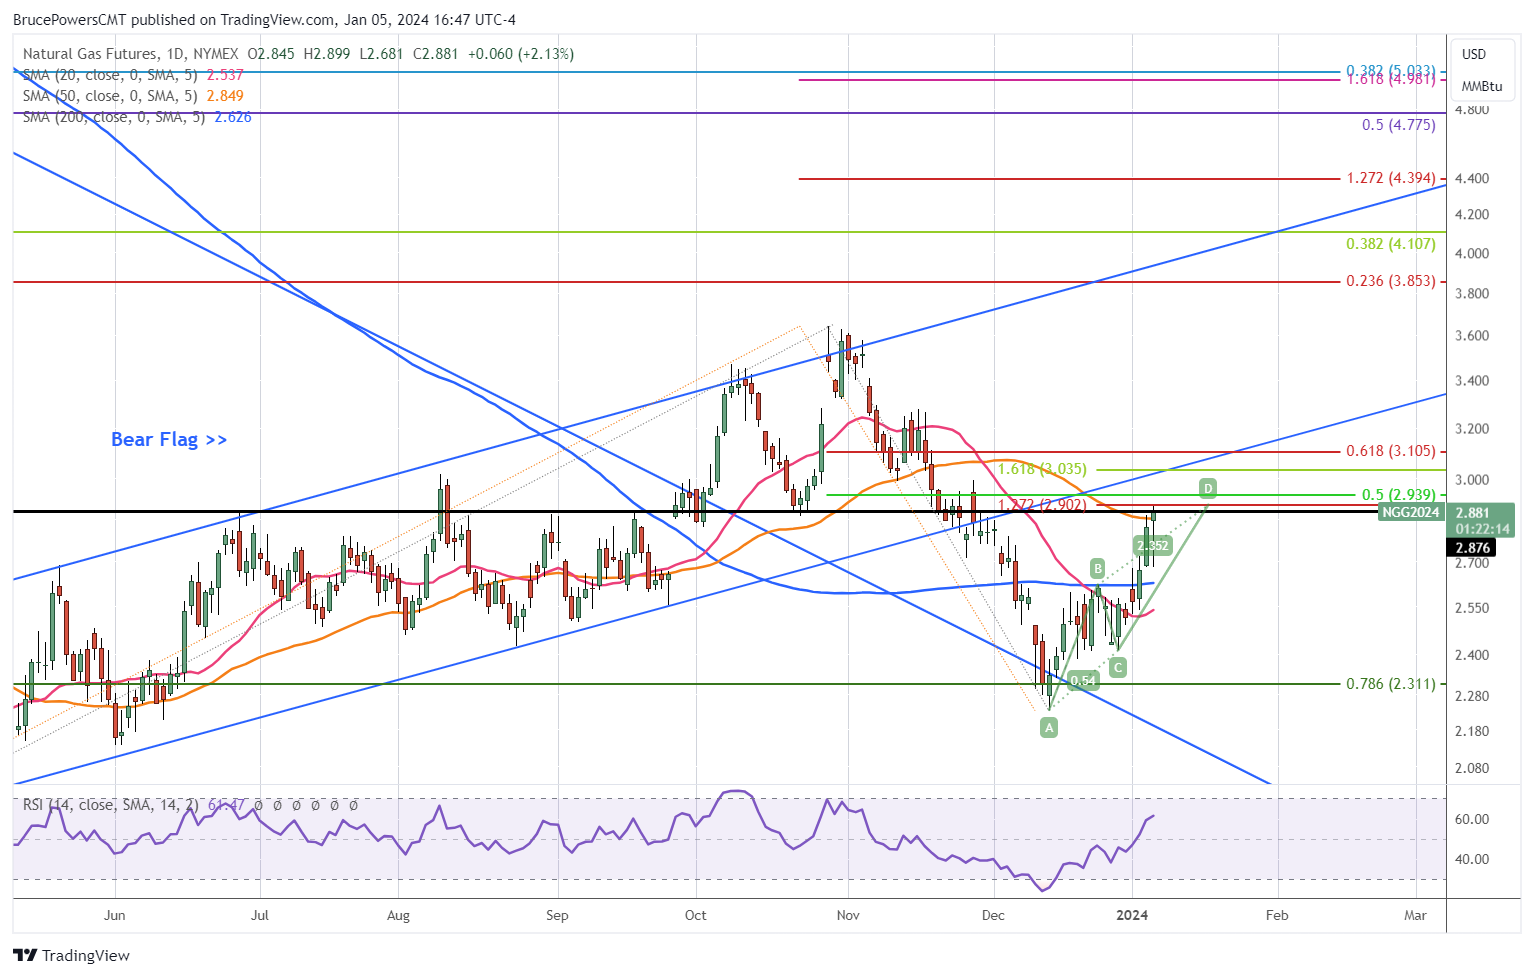1534x977 pixels.
Task: Click the 40.00 RSI axis level
Action: [1472, 859]
